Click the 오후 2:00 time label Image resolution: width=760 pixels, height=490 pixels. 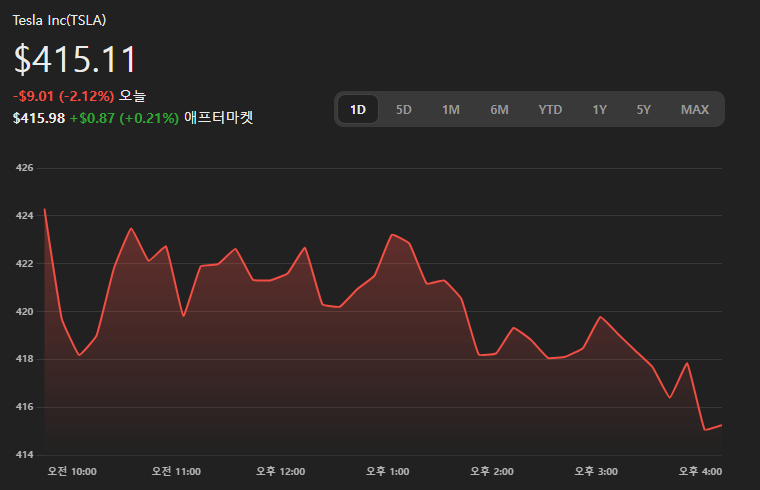tap(491, 471)
